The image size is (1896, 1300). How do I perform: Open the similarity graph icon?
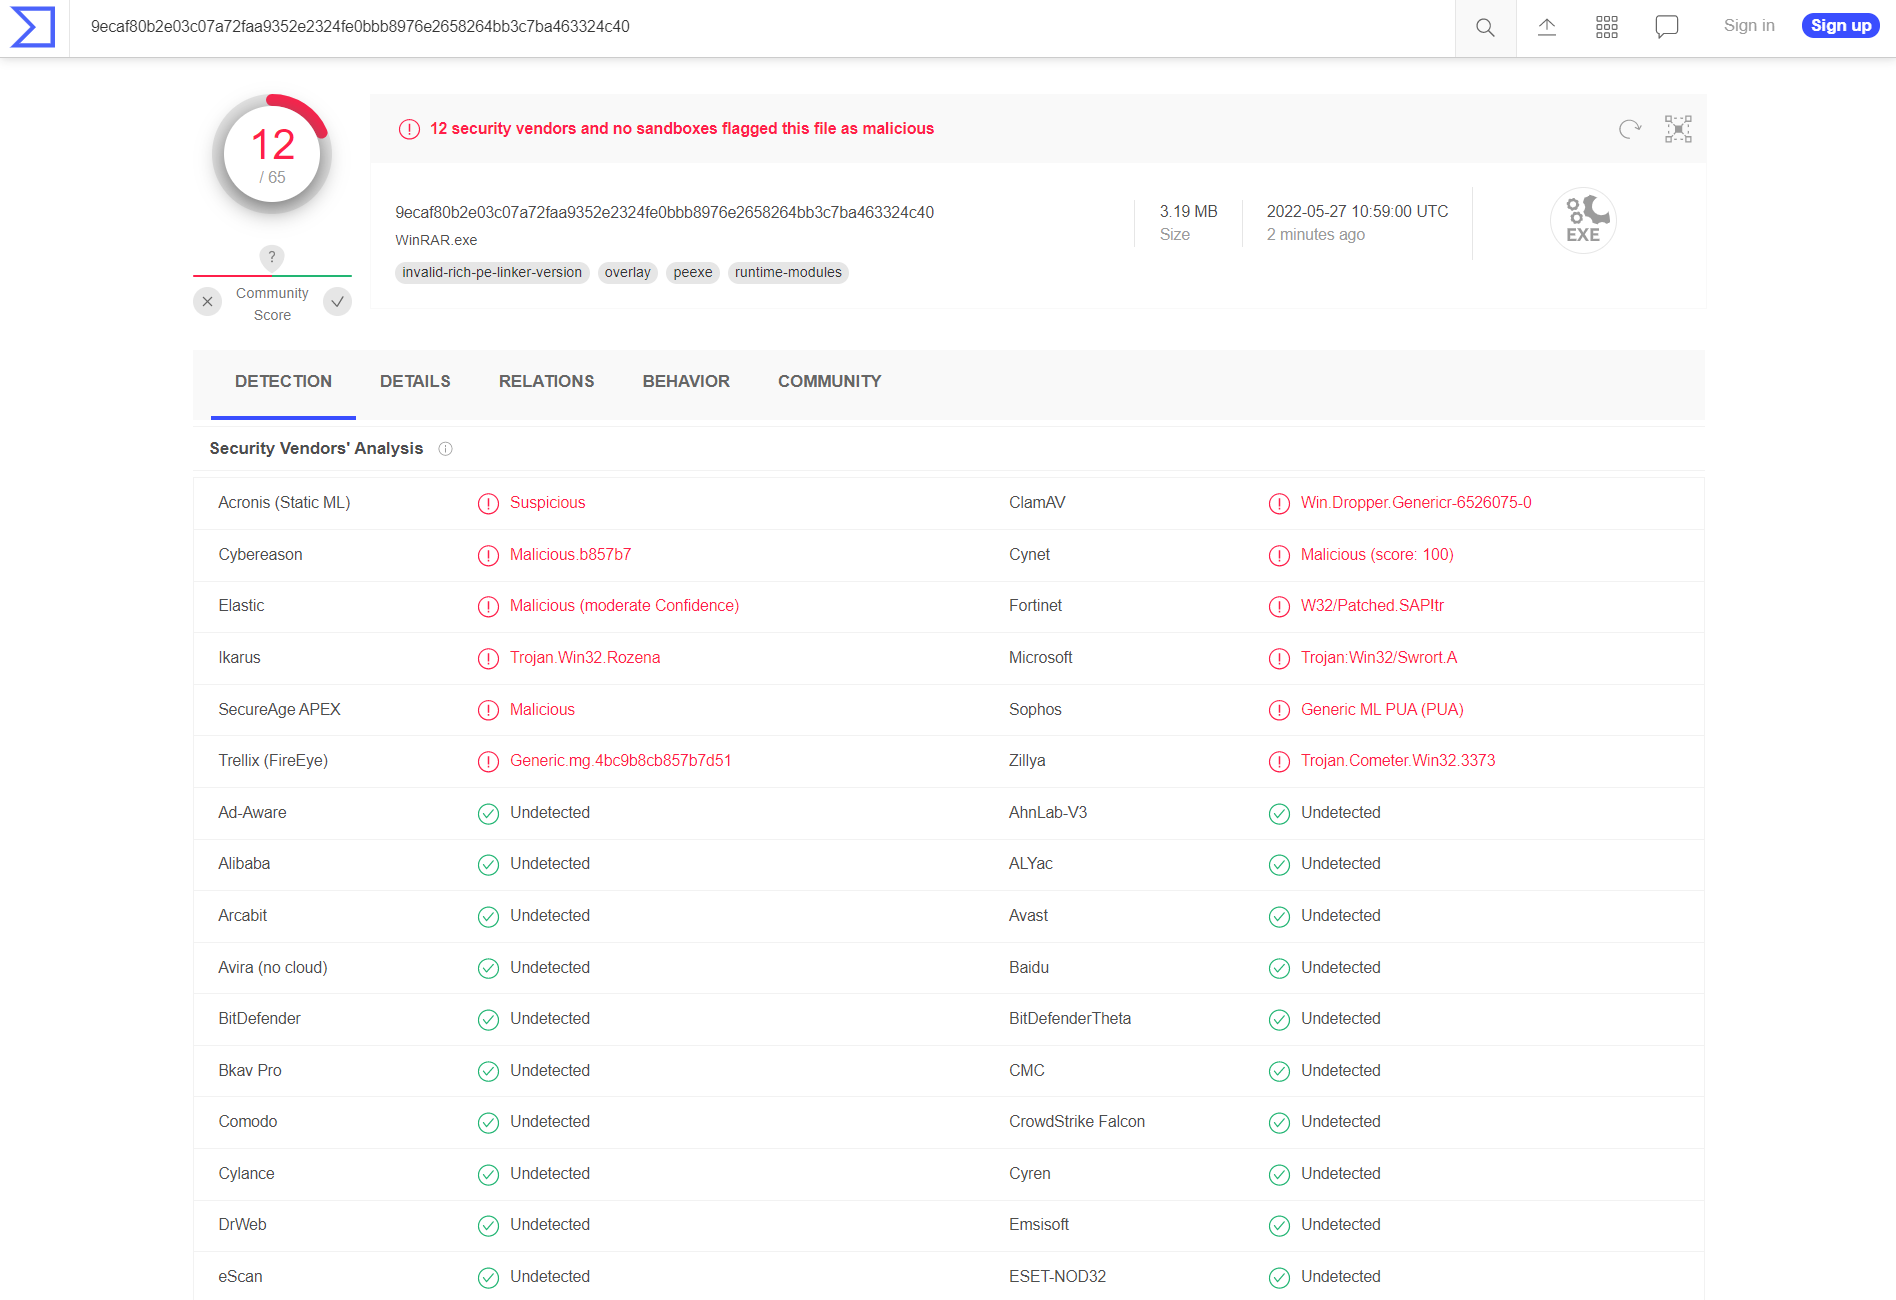click(1677, 129)
